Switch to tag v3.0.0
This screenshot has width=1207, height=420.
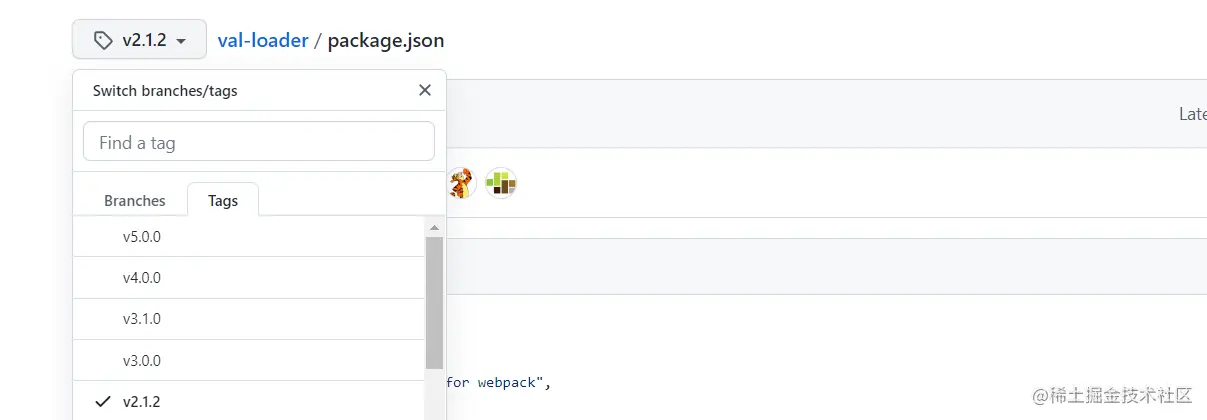pyautogui.click(x=142, y=360)
